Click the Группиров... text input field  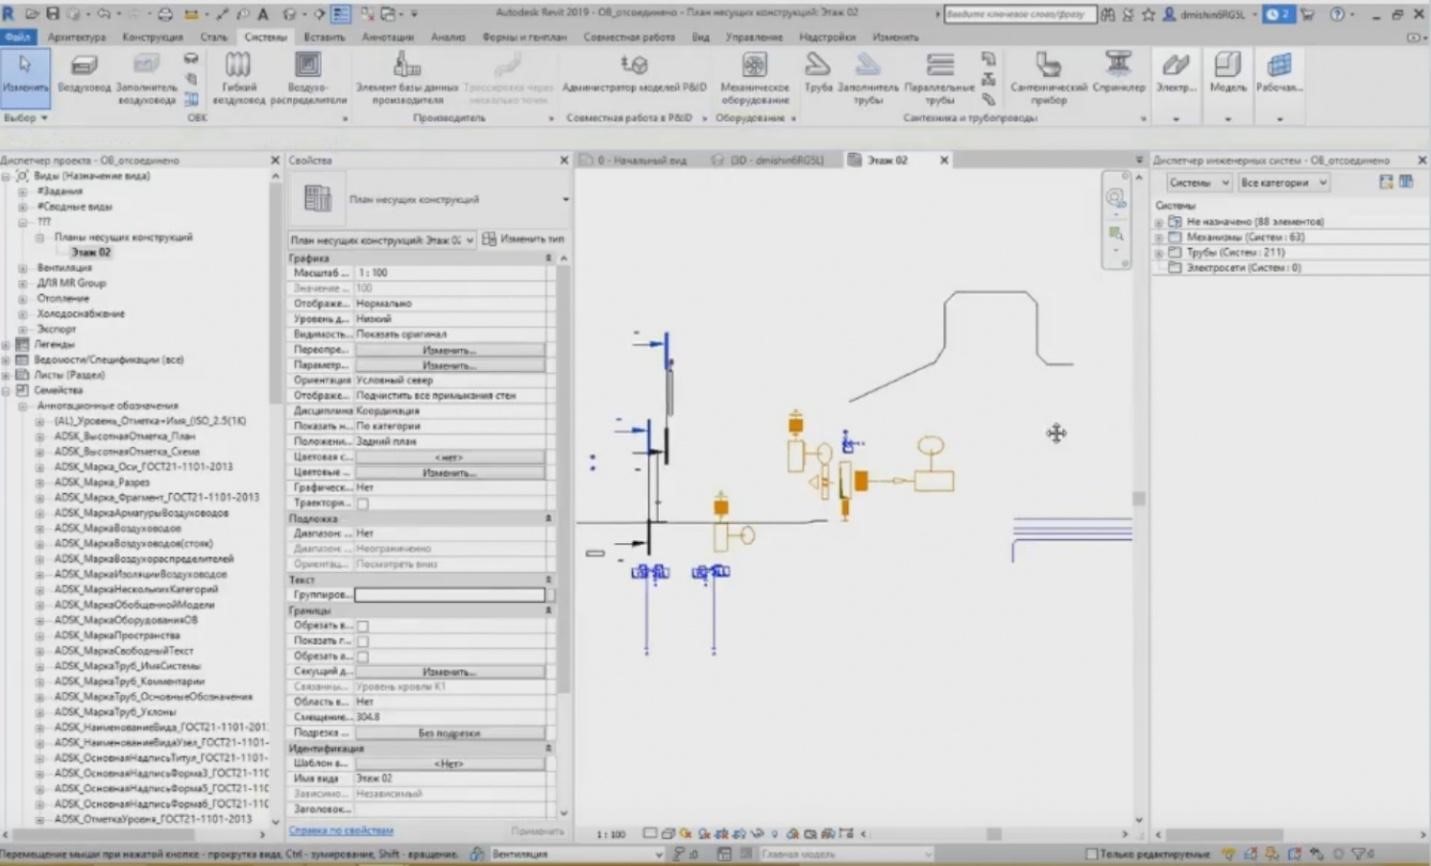coord(450,595)
